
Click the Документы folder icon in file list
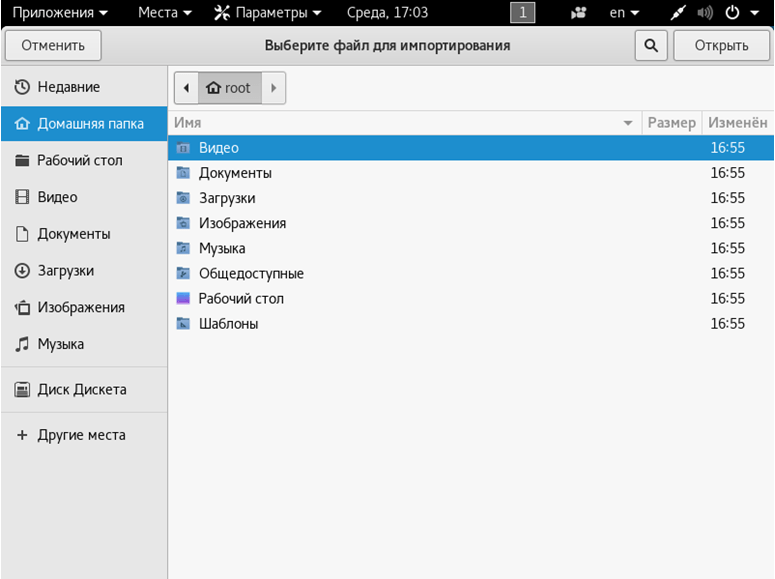183,173
